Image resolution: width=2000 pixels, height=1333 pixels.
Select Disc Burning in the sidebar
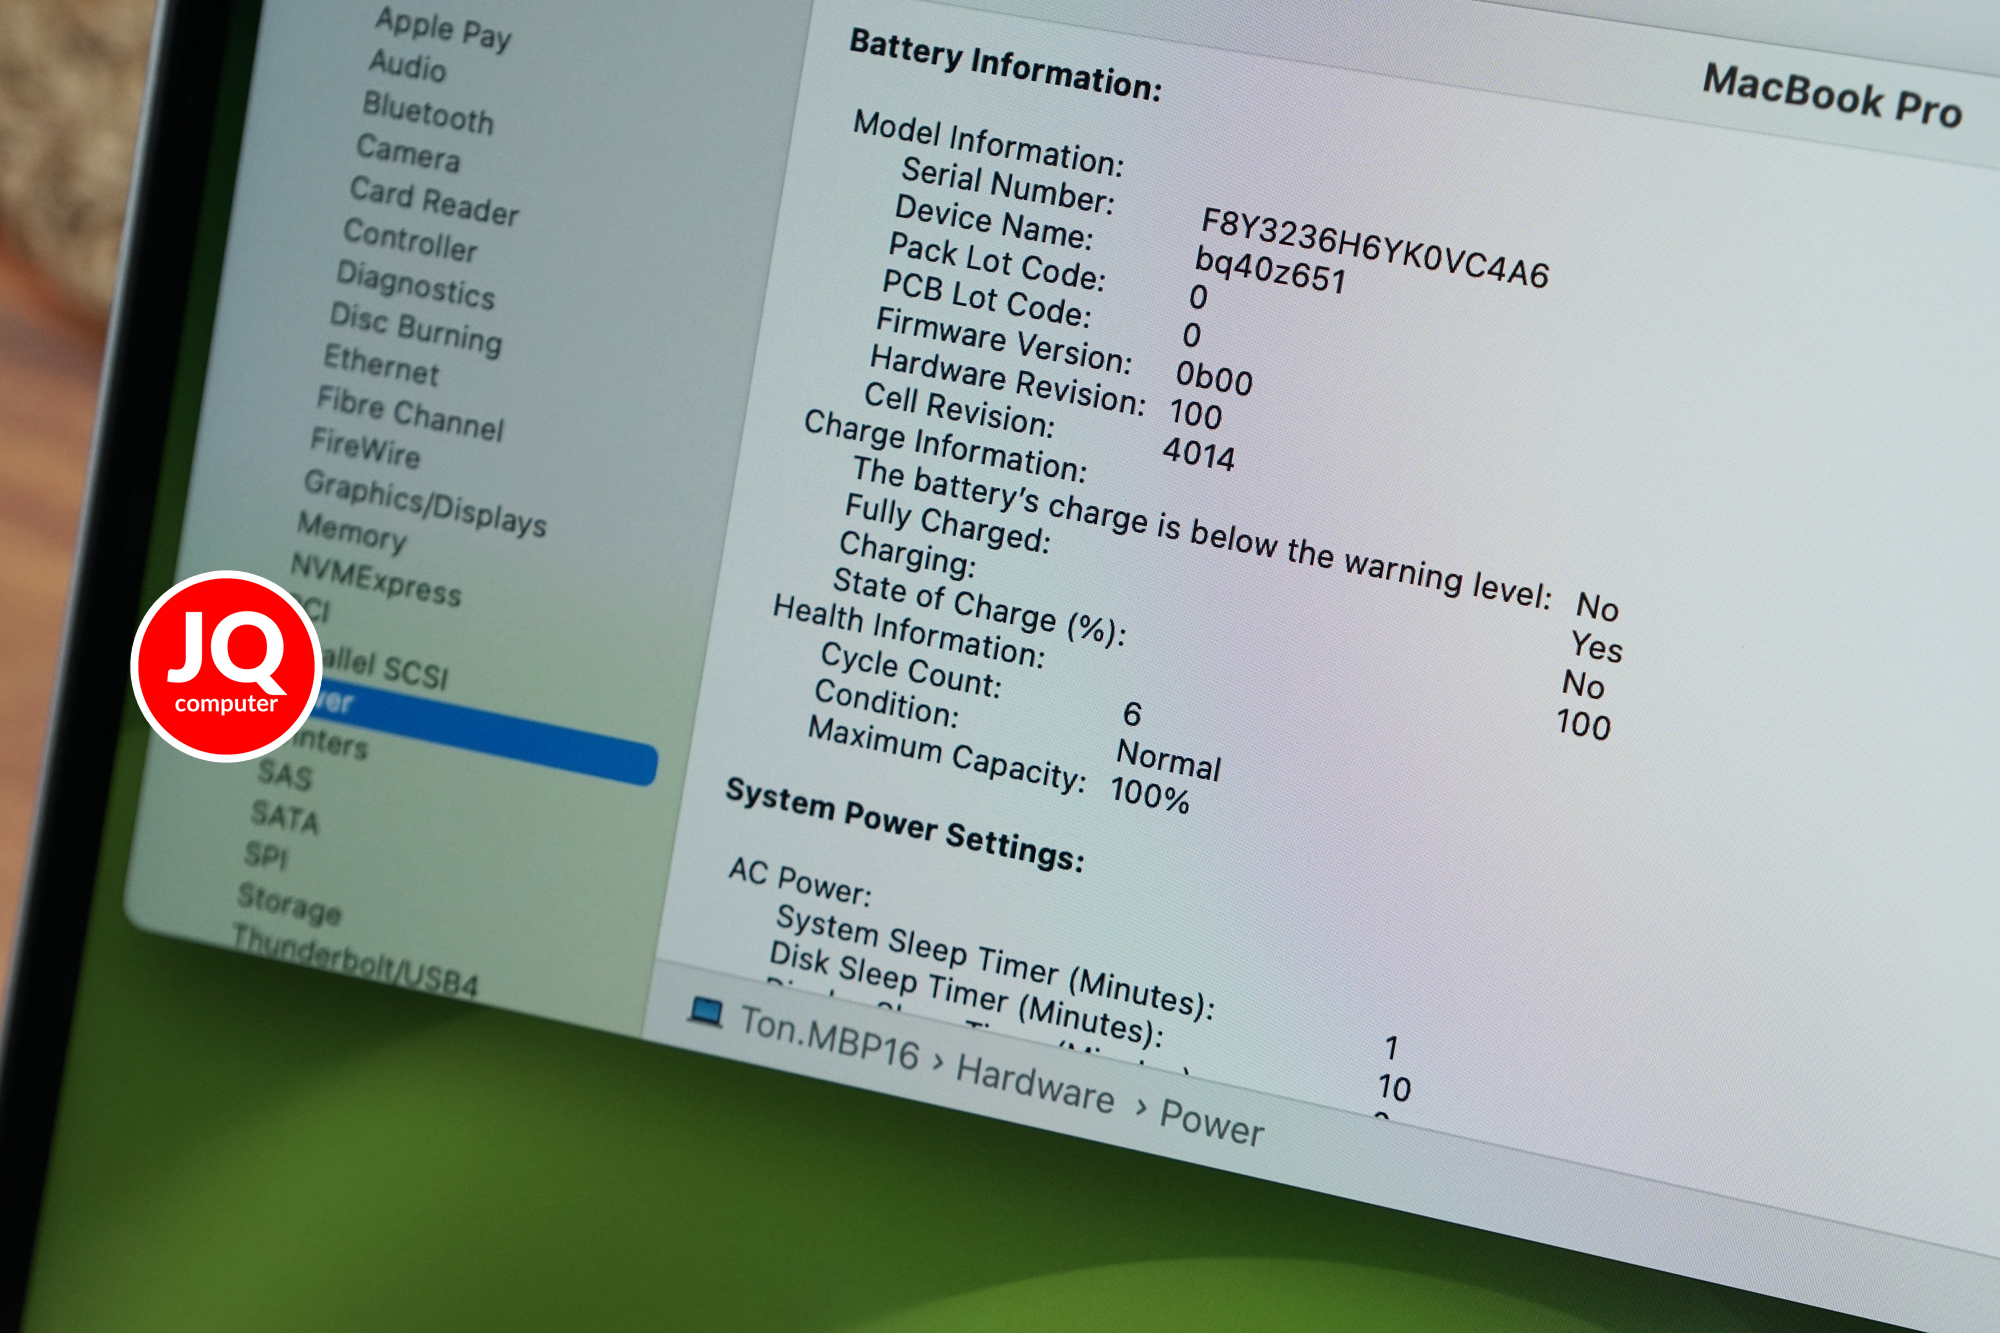tap(415, 329)
